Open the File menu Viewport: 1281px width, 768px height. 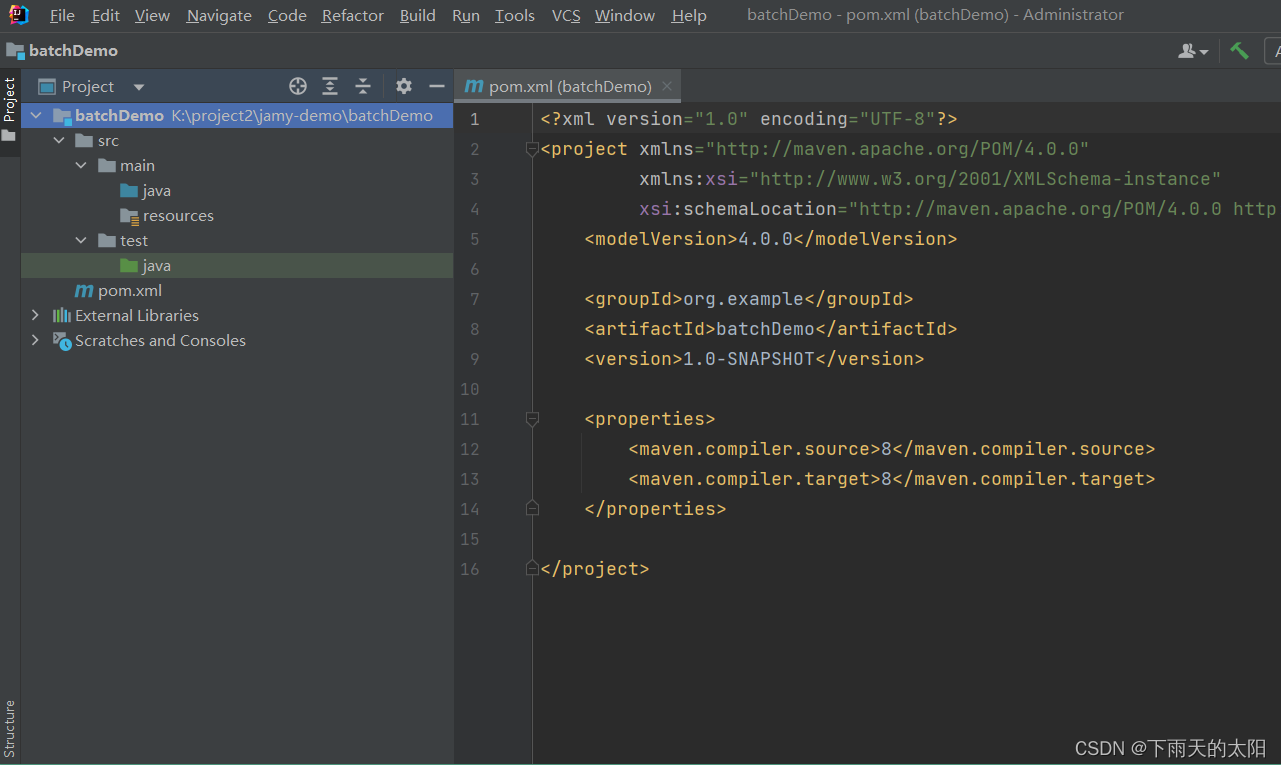(62, 16)
